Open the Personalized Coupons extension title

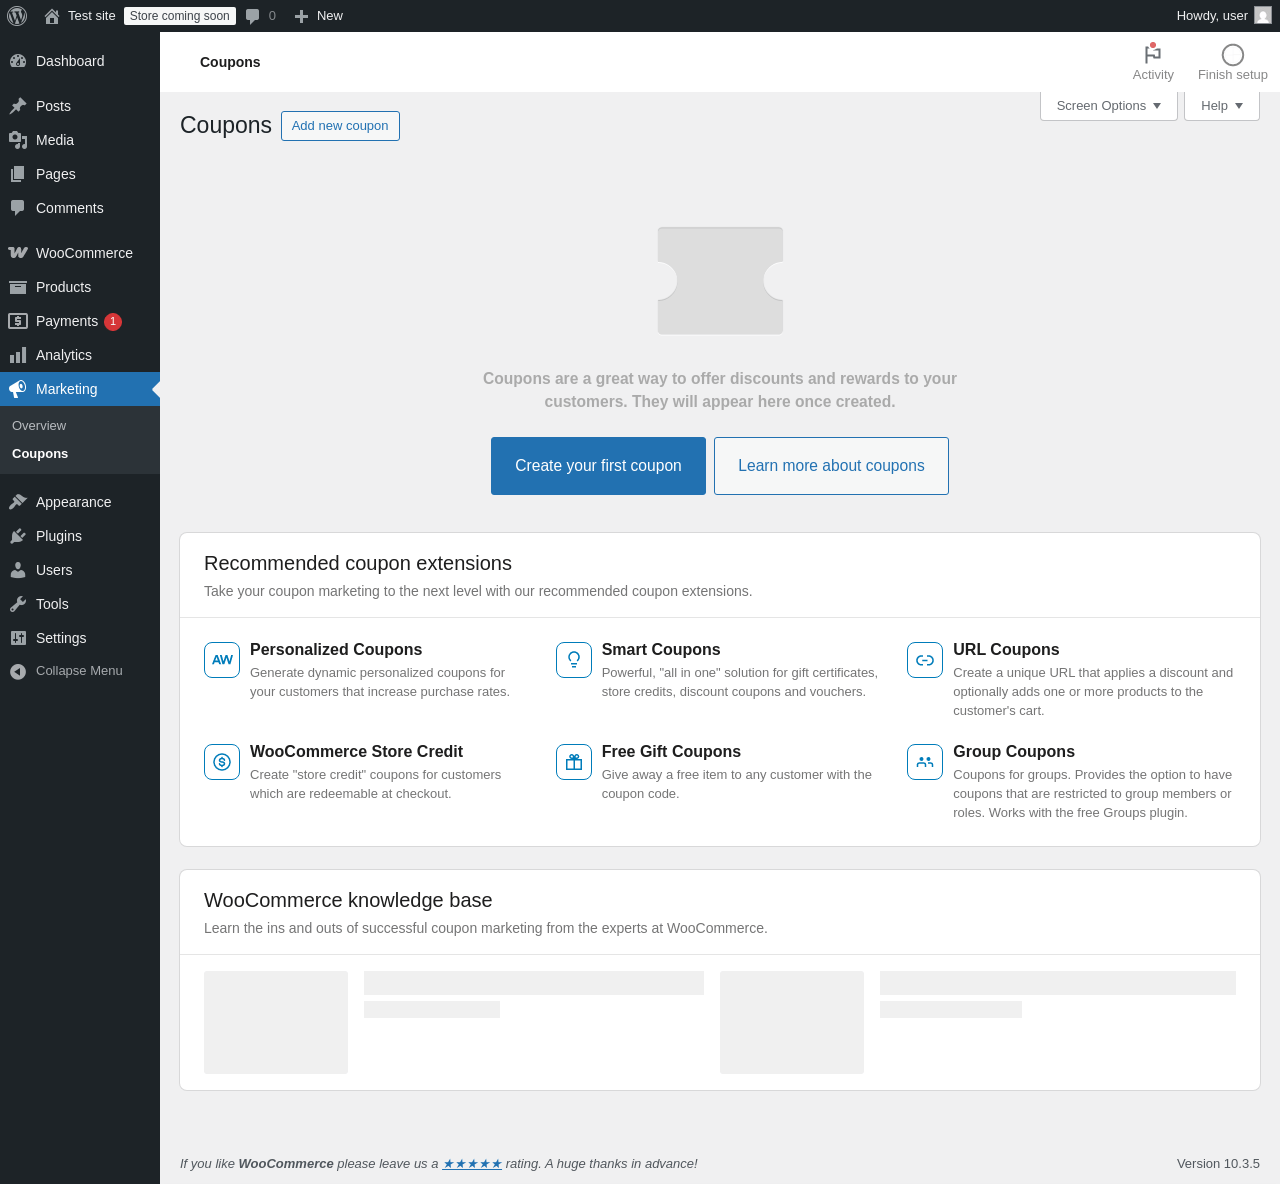(x=336, y=650)
